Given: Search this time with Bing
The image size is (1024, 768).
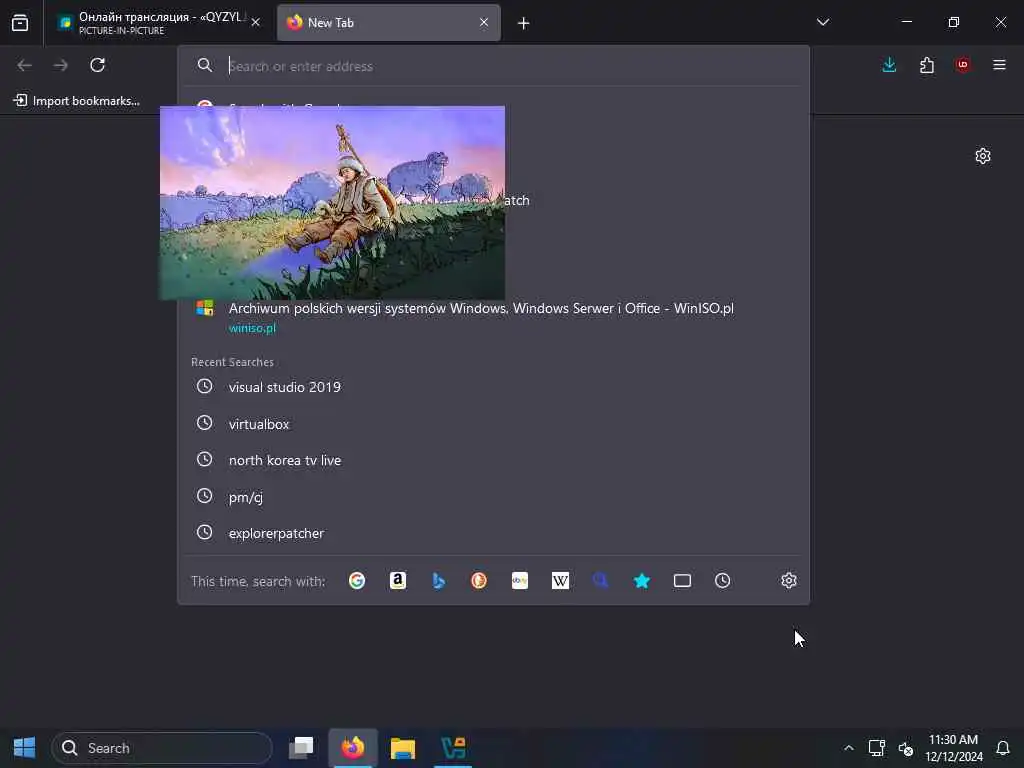Looking at the screenshot, I should [x=438, y=581].
